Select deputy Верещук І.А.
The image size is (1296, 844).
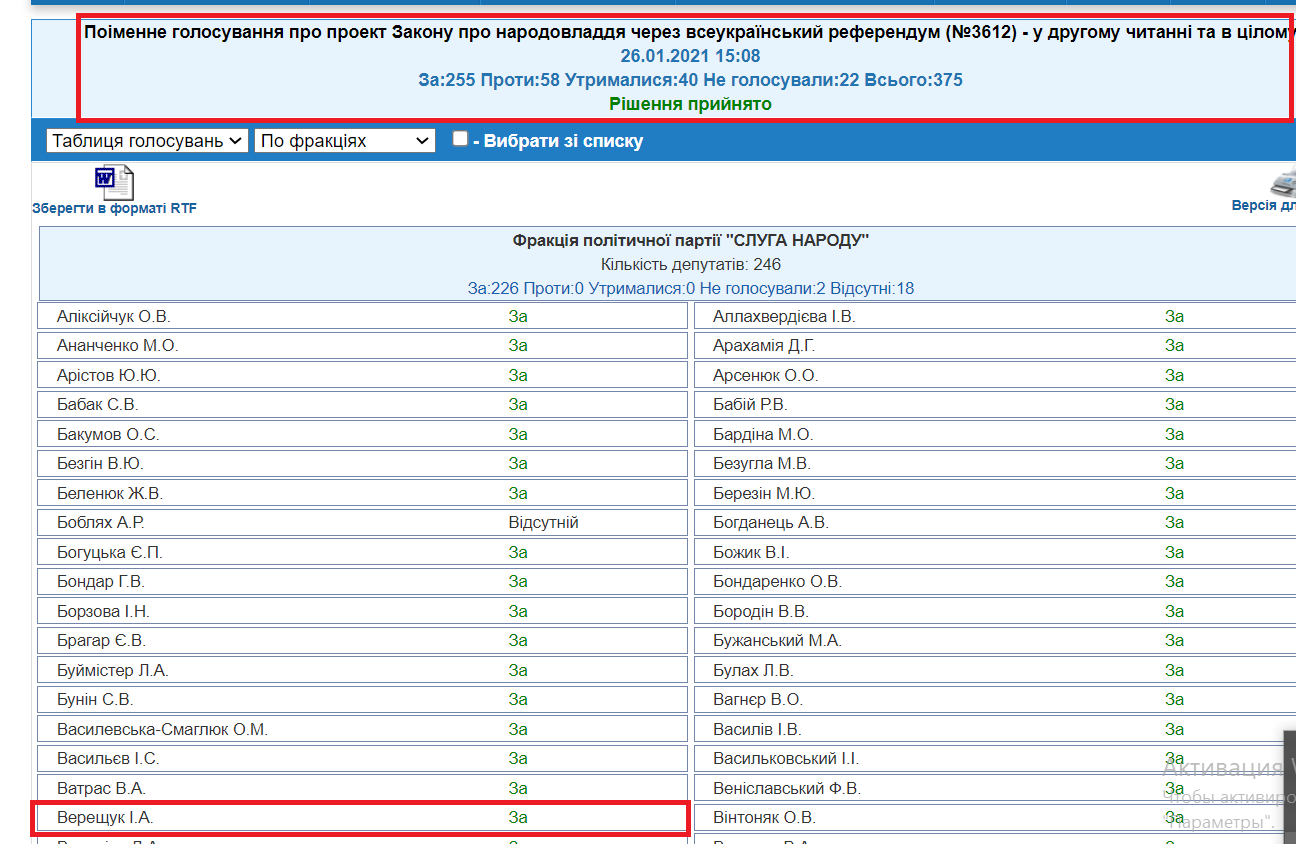[106, 818]
